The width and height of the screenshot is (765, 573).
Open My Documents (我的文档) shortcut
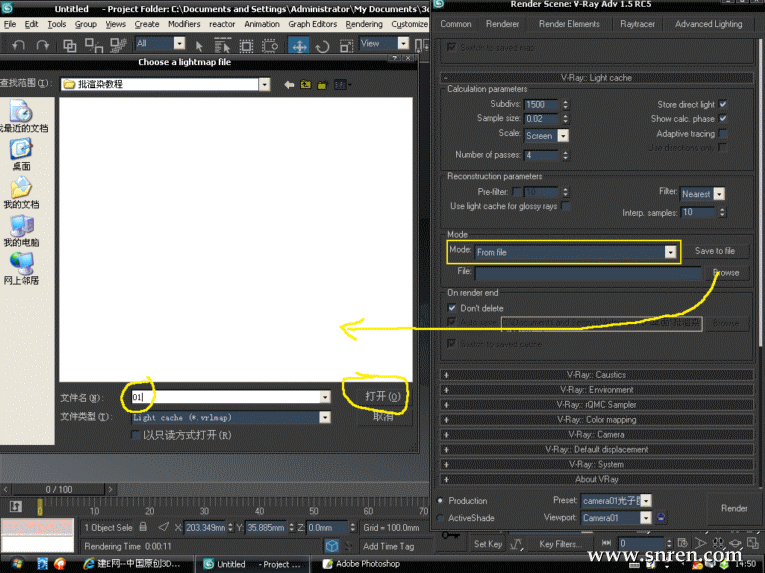click(21, 192)
